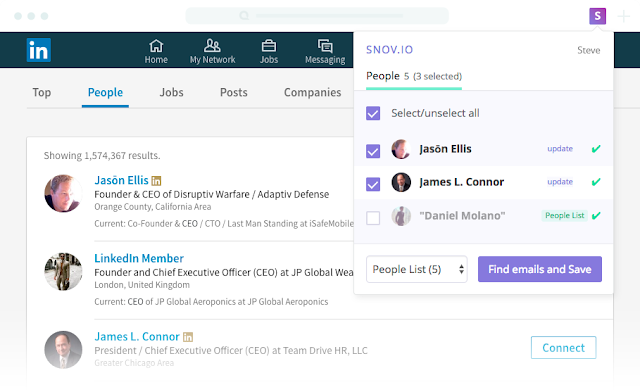Image resolution: width=640 pixels, height=392 pixels.
Task: Click LinkedIn Member profile photo
Action: pyautogui.click(x=63, y=272)
